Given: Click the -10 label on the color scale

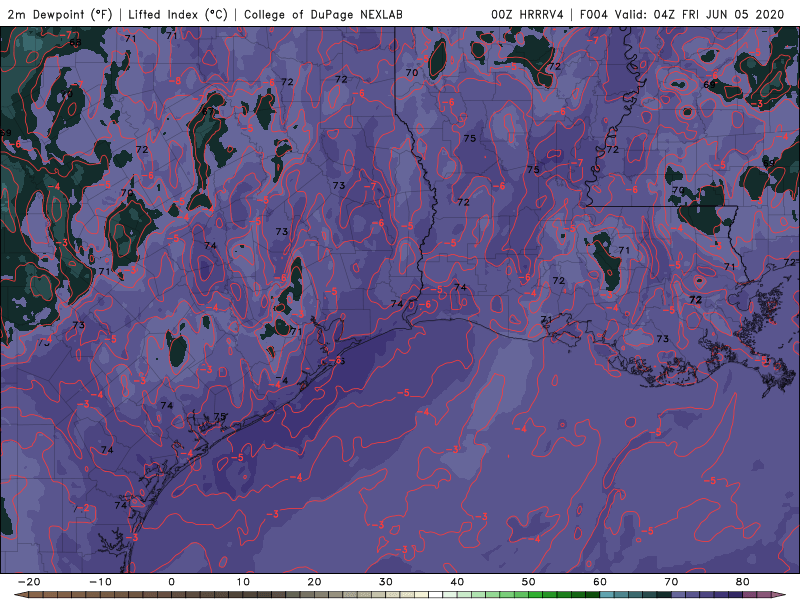Looking at the screenshot, I should click(100, 582).
